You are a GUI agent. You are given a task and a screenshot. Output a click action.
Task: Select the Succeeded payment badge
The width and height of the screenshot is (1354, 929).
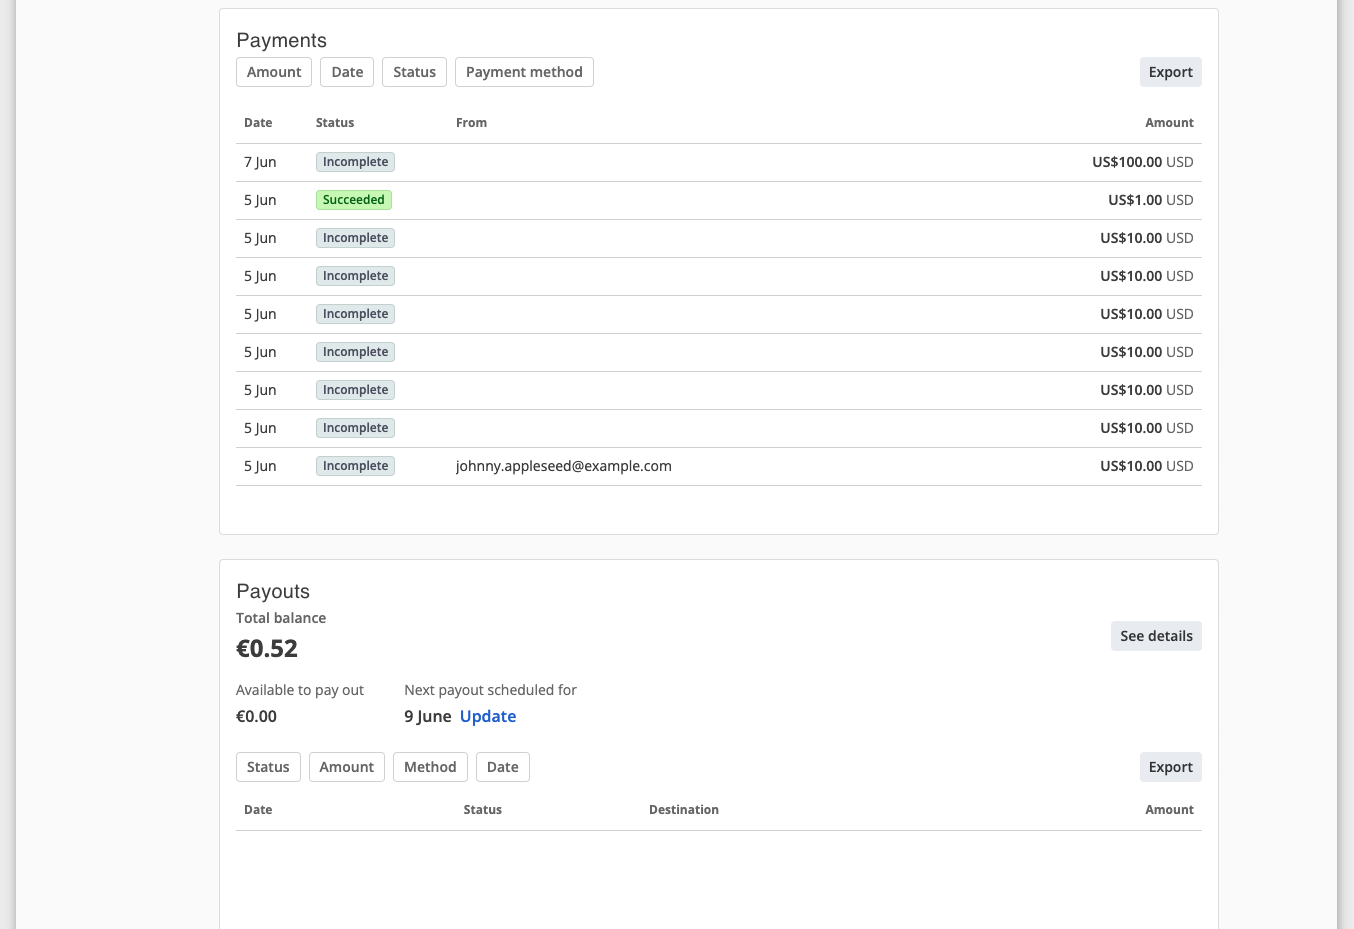point(353,199)
